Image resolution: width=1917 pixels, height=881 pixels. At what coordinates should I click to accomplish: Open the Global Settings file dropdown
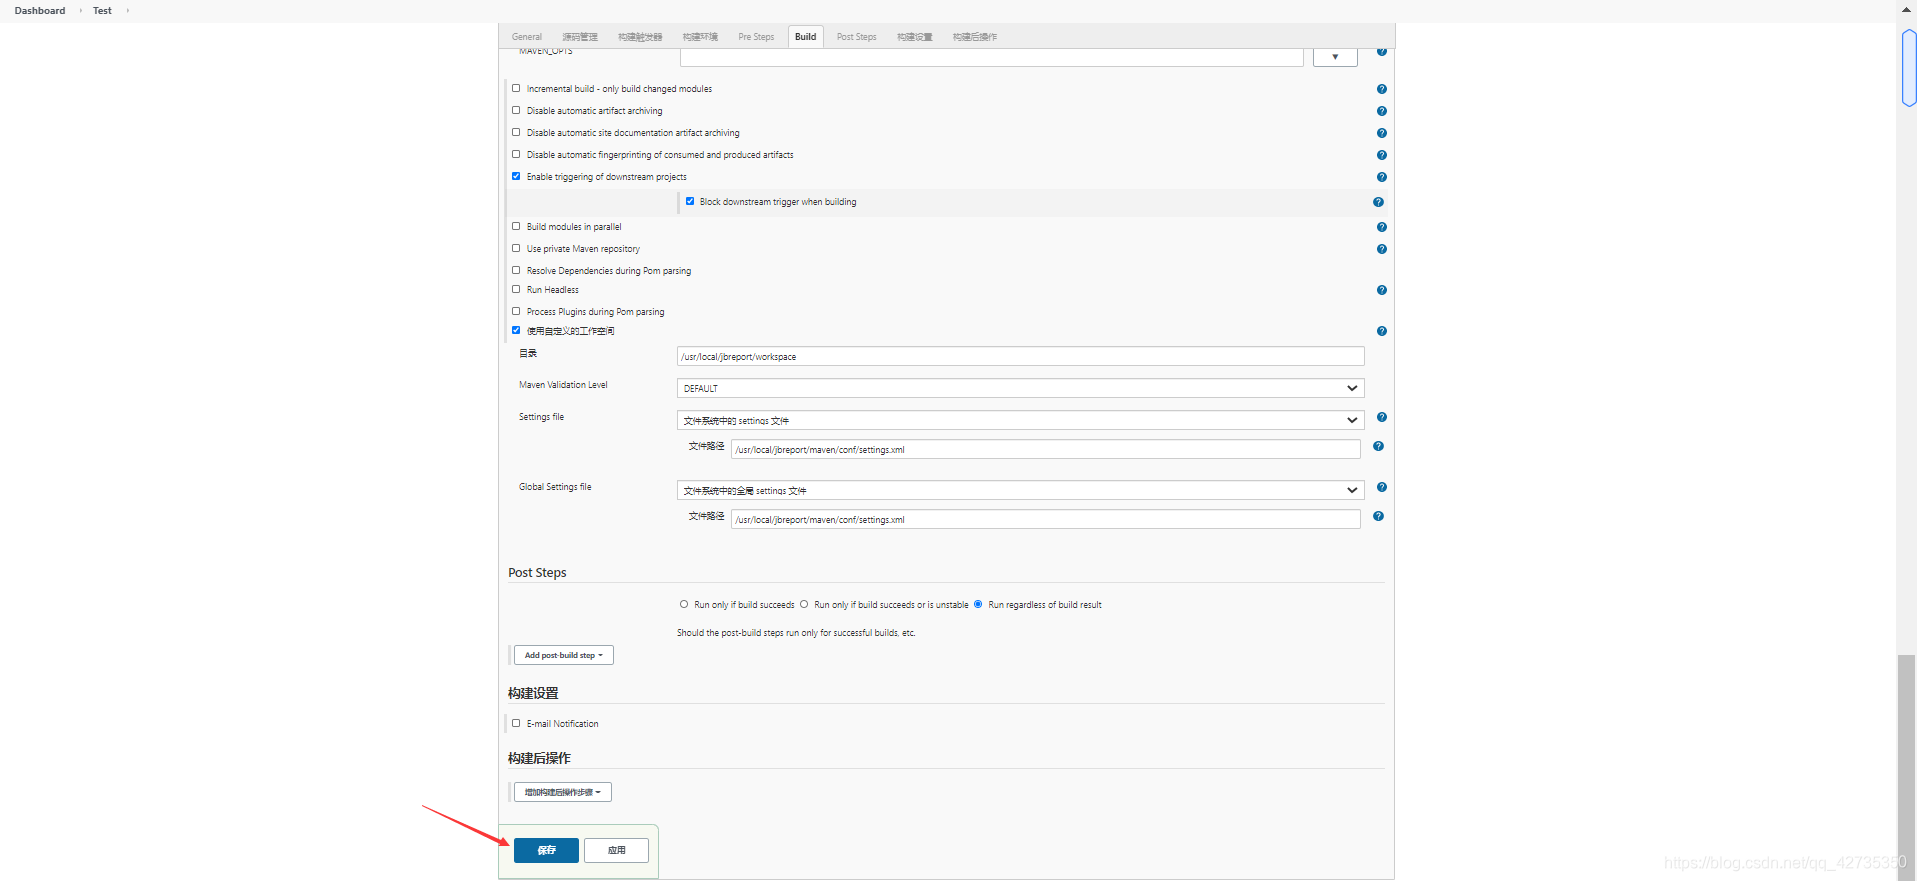[1020, 490]
